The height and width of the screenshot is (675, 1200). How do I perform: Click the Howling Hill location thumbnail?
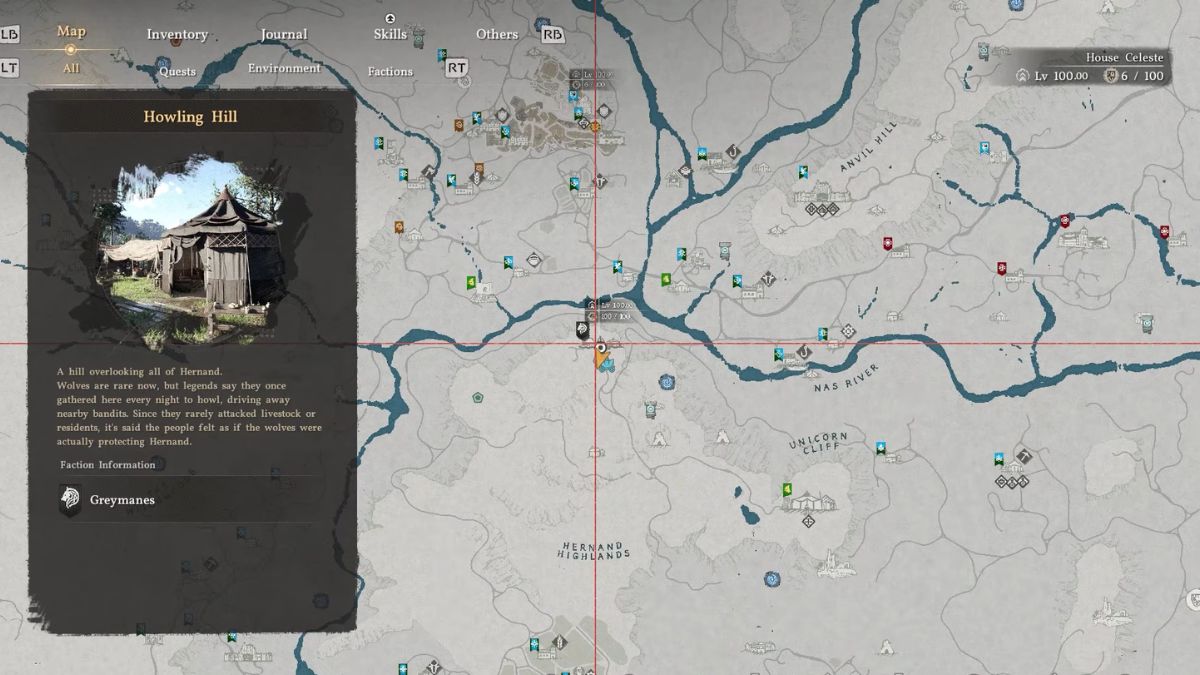pos(190,241)
